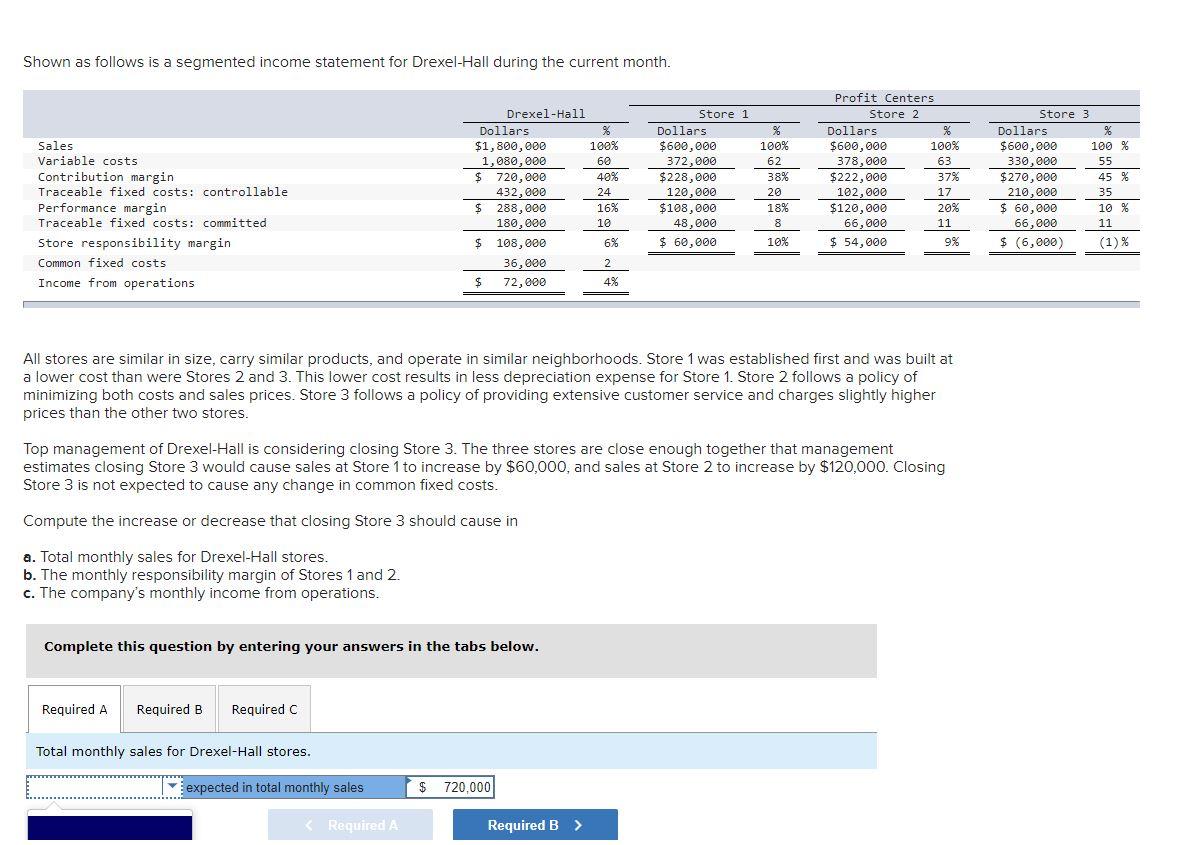Switch to the Required A tab
This screenshot has width=1178, height=845.
point(74,709)
